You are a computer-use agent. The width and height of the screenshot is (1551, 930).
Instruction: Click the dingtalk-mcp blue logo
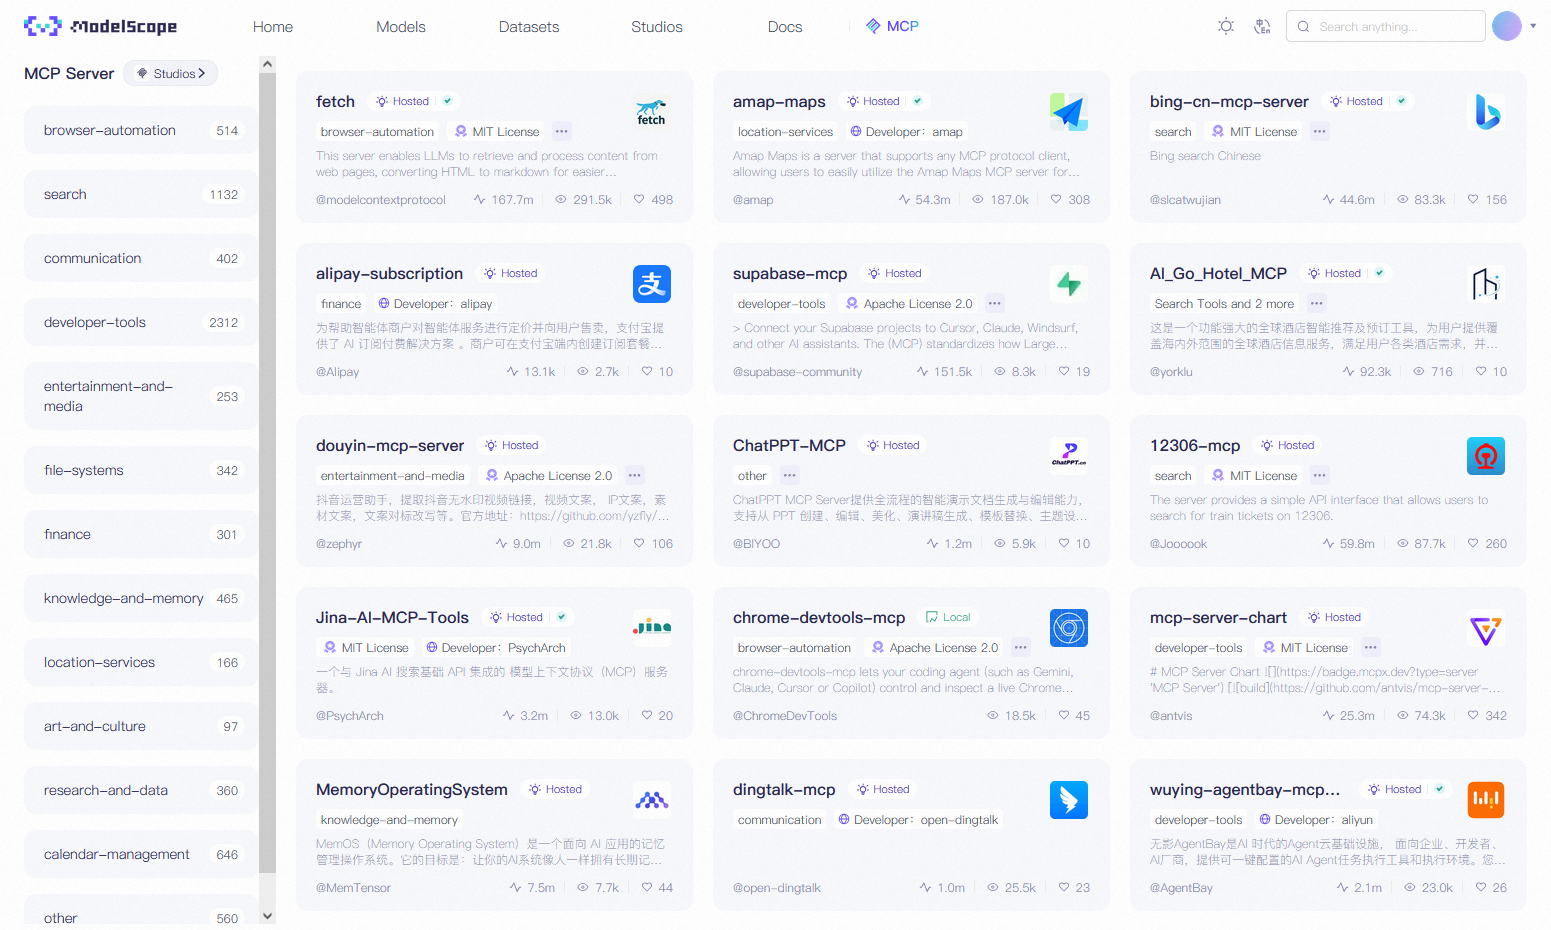[x=1068, y=800]
